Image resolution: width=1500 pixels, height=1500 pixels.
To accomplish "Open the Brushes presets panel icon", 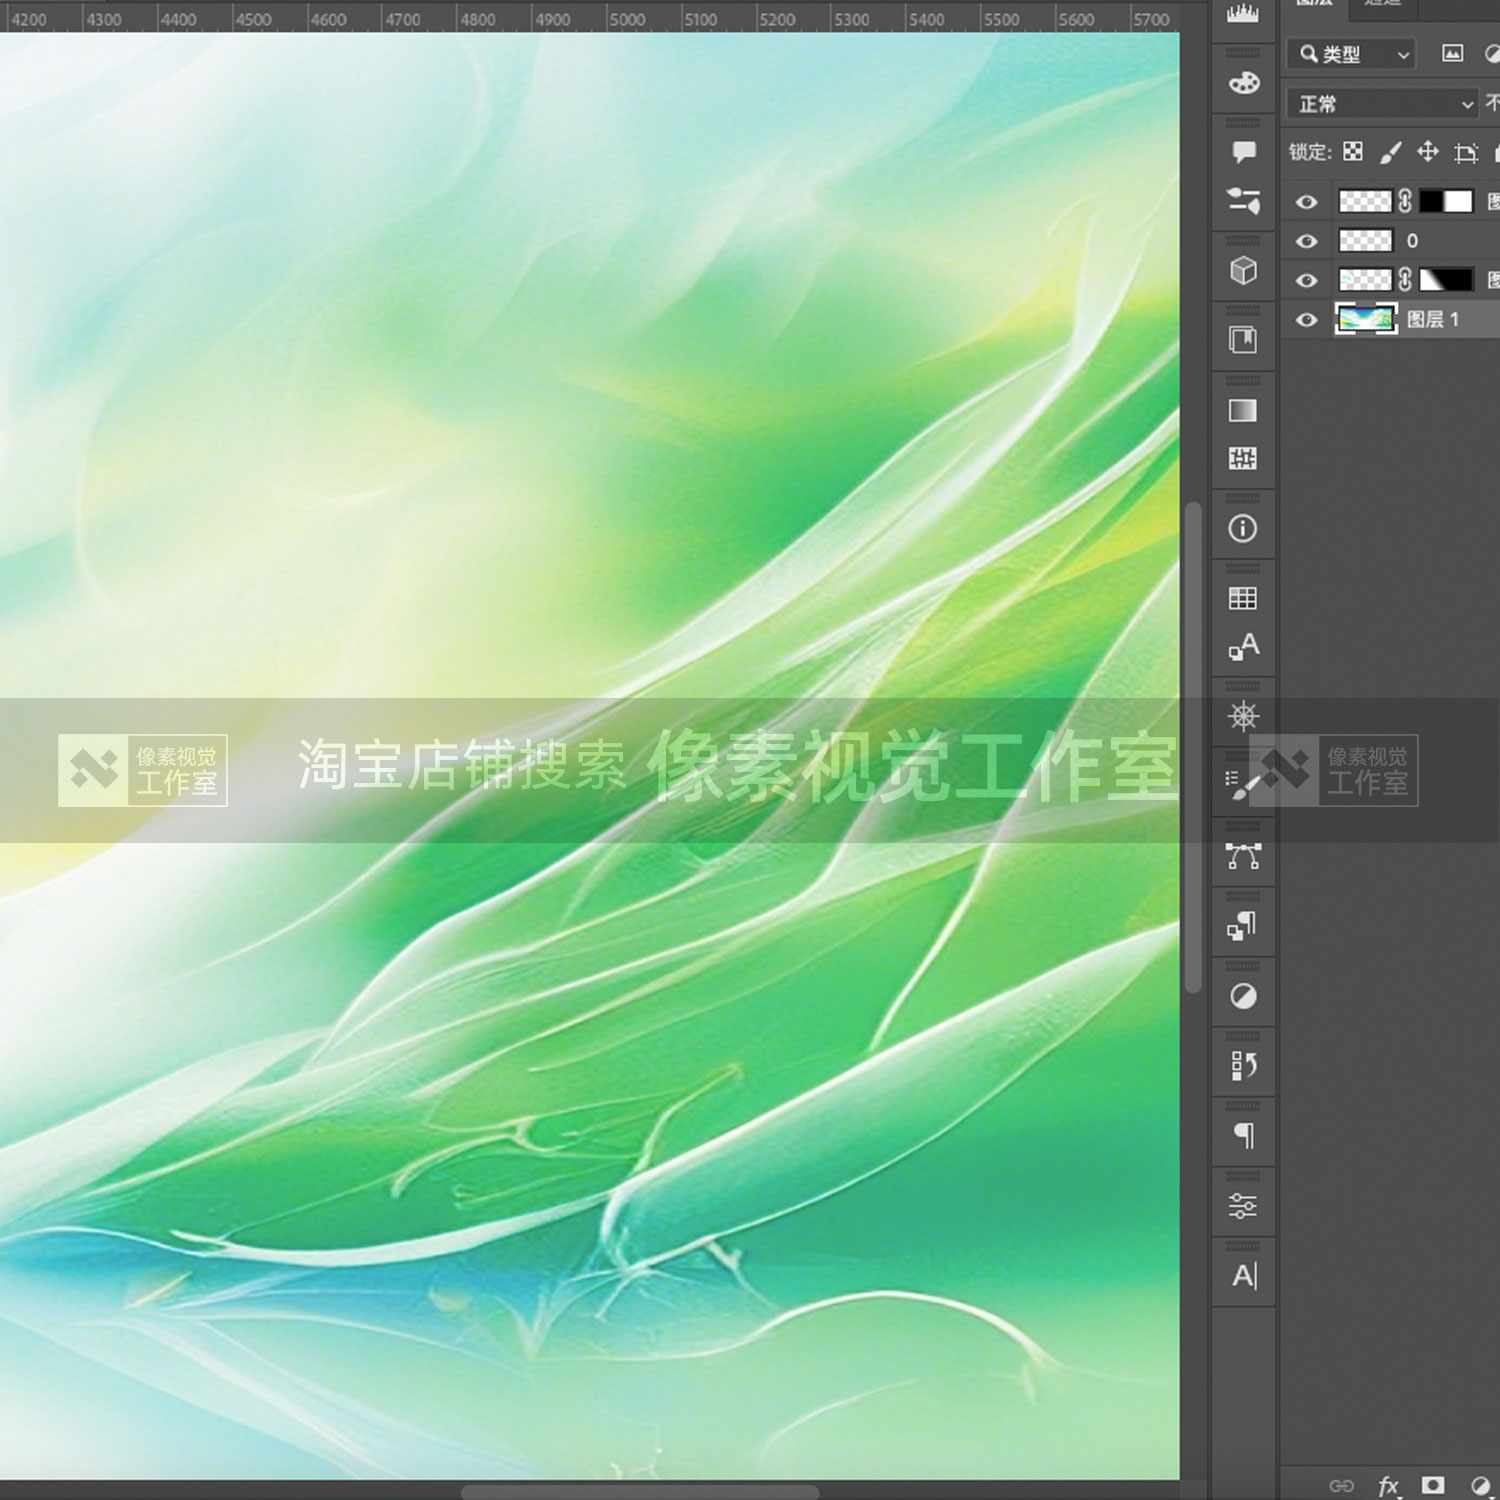I will tap(1243, 201).
